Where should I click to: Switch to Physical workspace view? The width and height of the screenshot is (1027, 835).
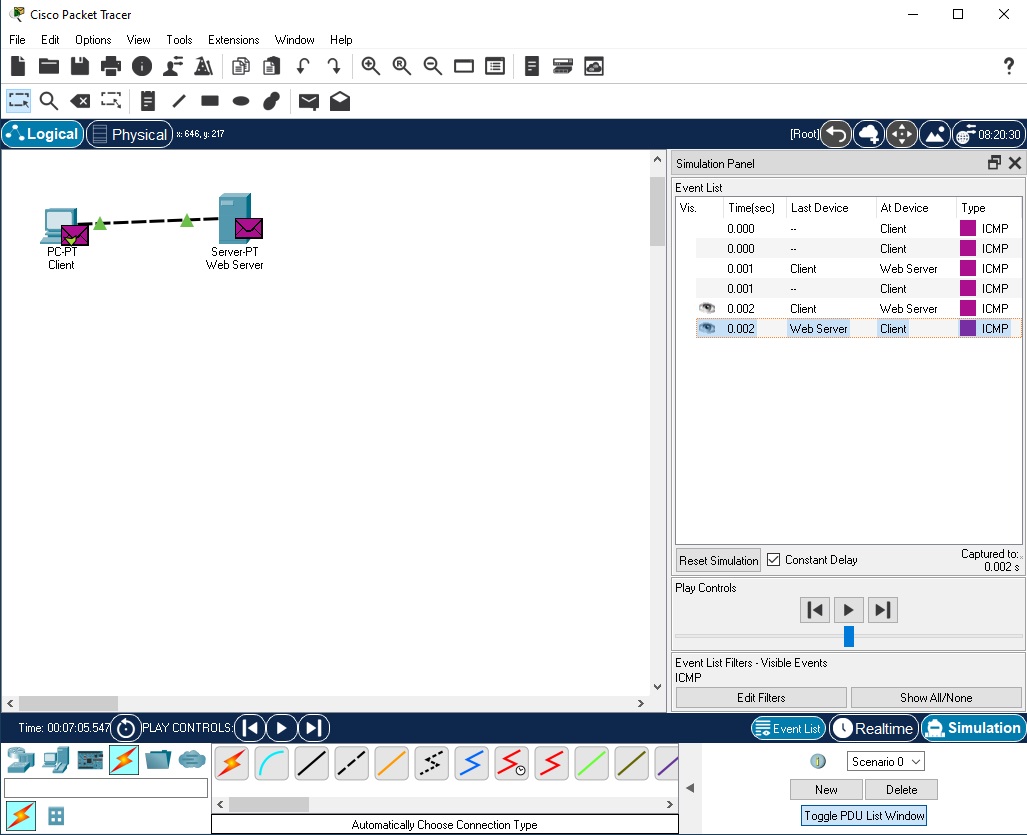(130, 134)
